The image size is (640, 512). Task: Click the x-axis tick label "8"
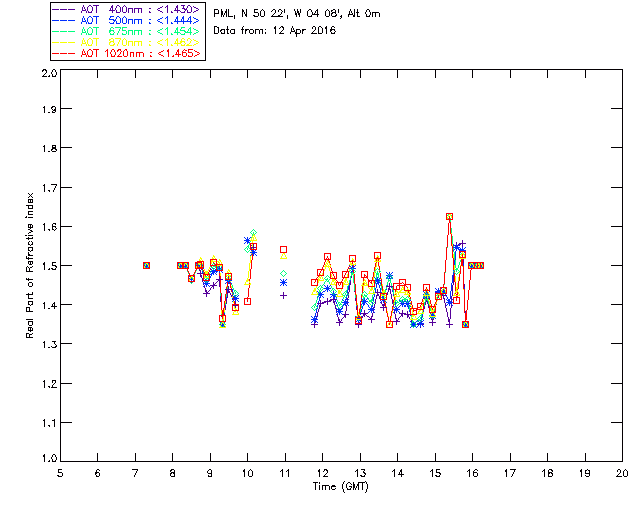tap(173, 473)
